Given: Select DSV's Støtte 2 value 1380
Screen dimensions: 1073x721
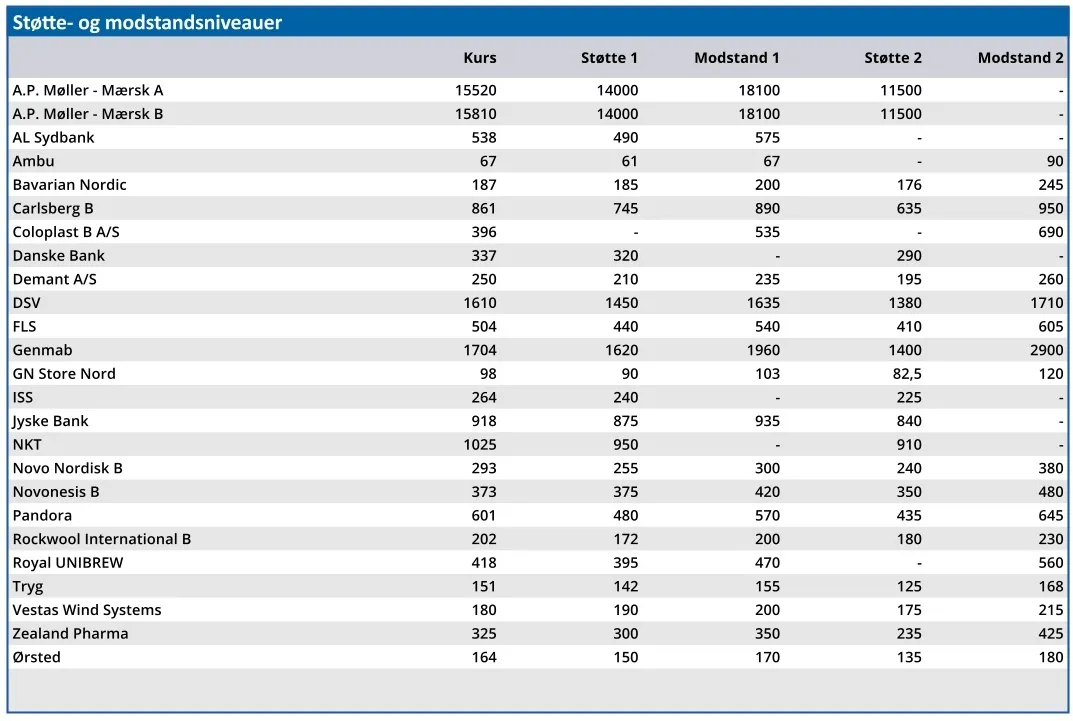Looking at the screenshot, I should pos(905,302).
